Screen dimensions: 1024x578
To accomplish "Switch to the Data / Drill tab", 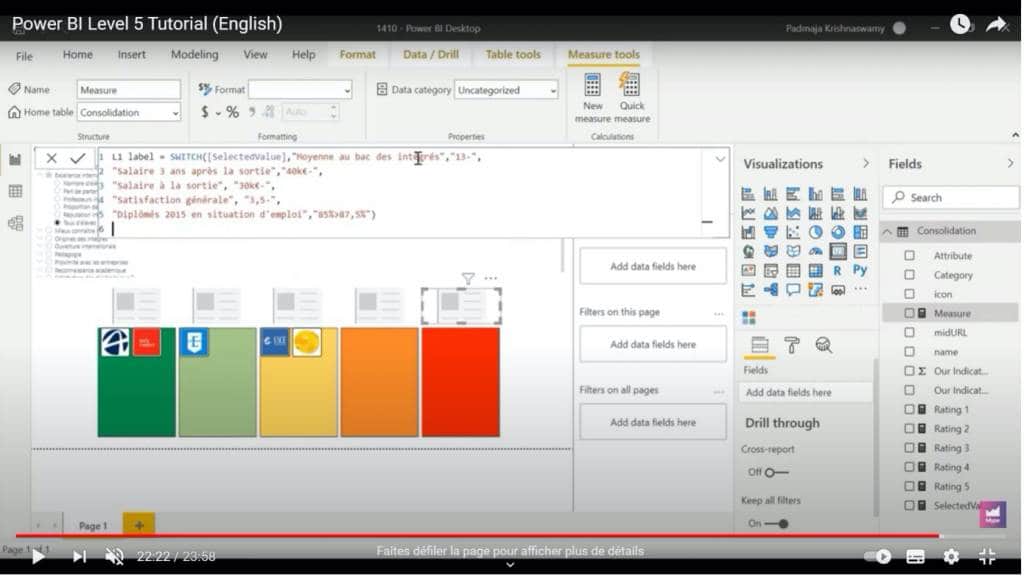I will point(431,55).
